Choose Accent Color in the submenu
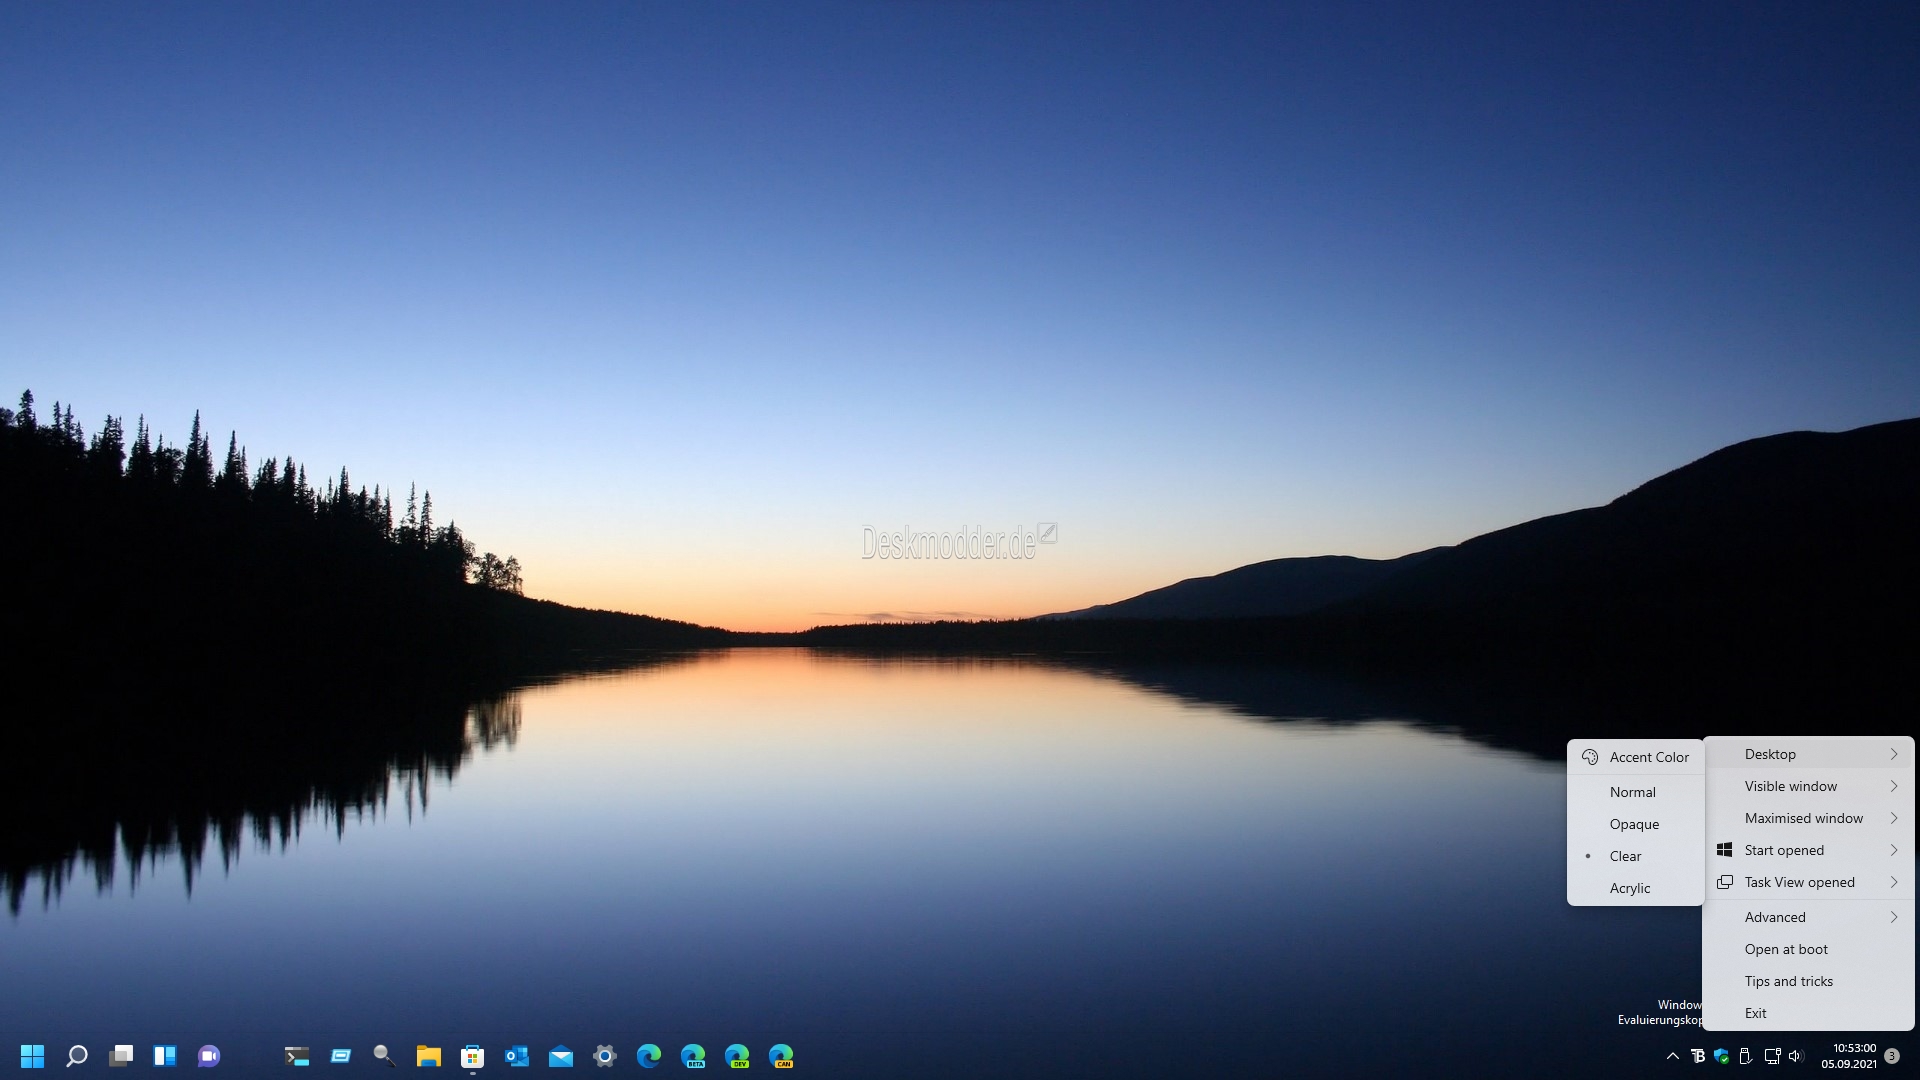Image resolution: width=1920 pixels, height=1080 pixels. 1636,757
